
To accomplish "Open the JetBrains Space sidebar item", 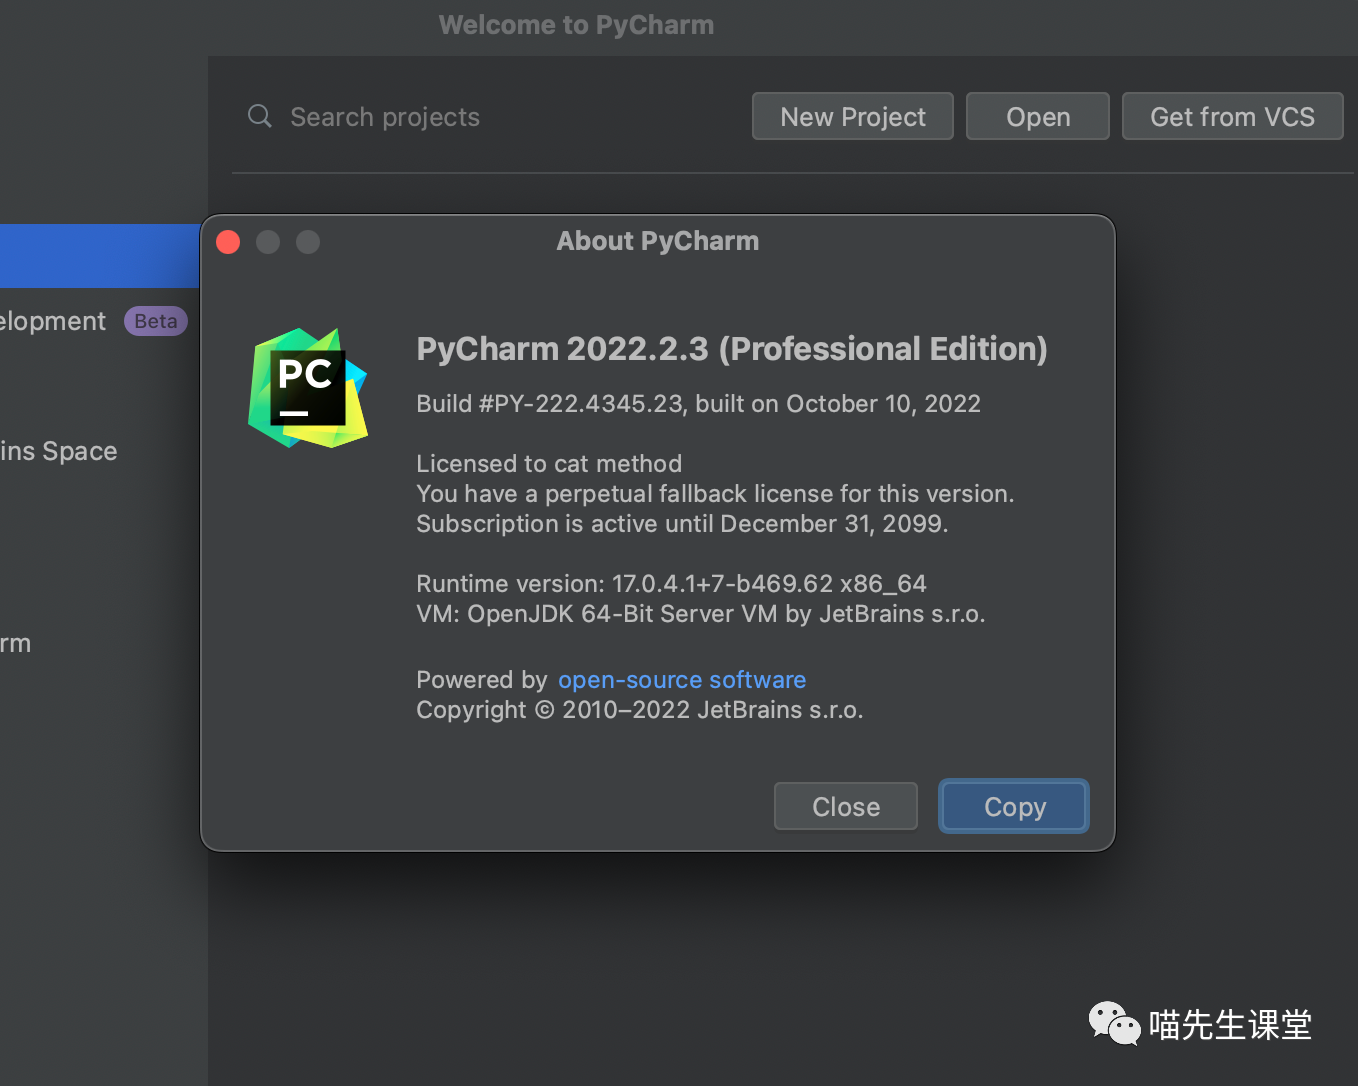I will click(59, 451).
